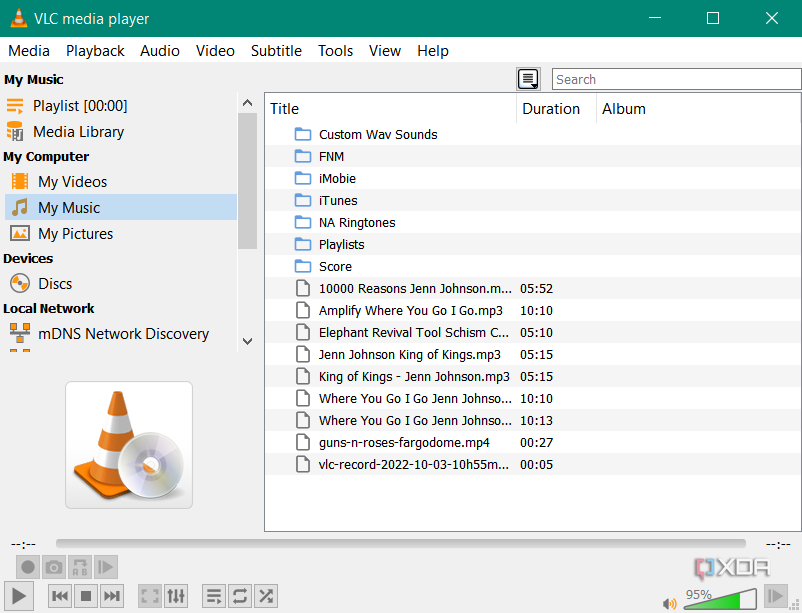Open the Media menu
Image resolution: width=802 pixels, height=613 pixels.
29,51
